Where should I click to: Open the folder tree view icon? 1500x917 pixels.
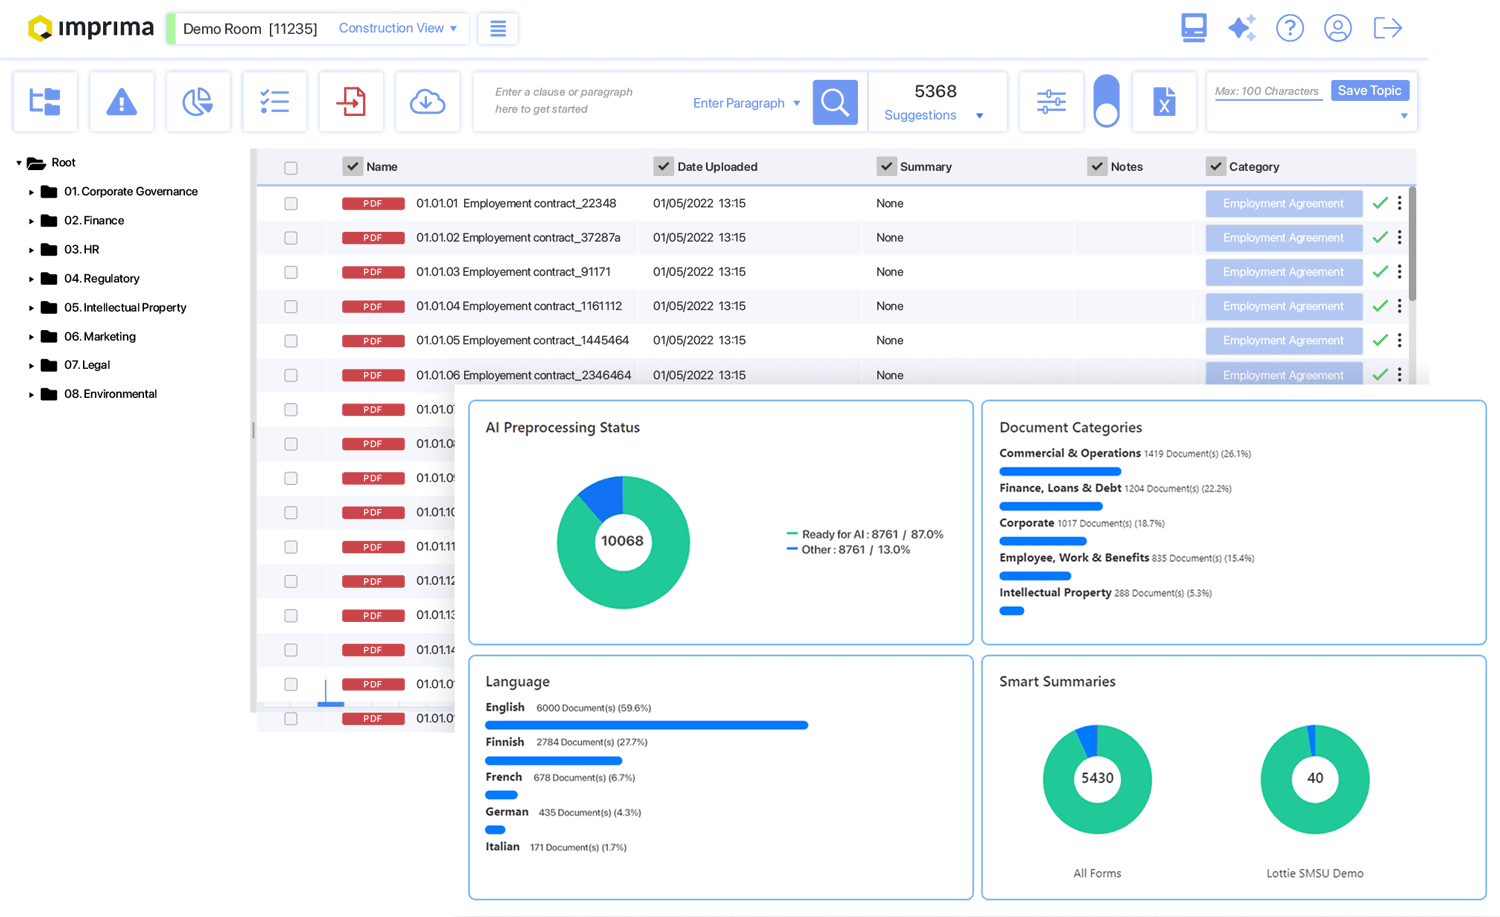click(45, 101)
